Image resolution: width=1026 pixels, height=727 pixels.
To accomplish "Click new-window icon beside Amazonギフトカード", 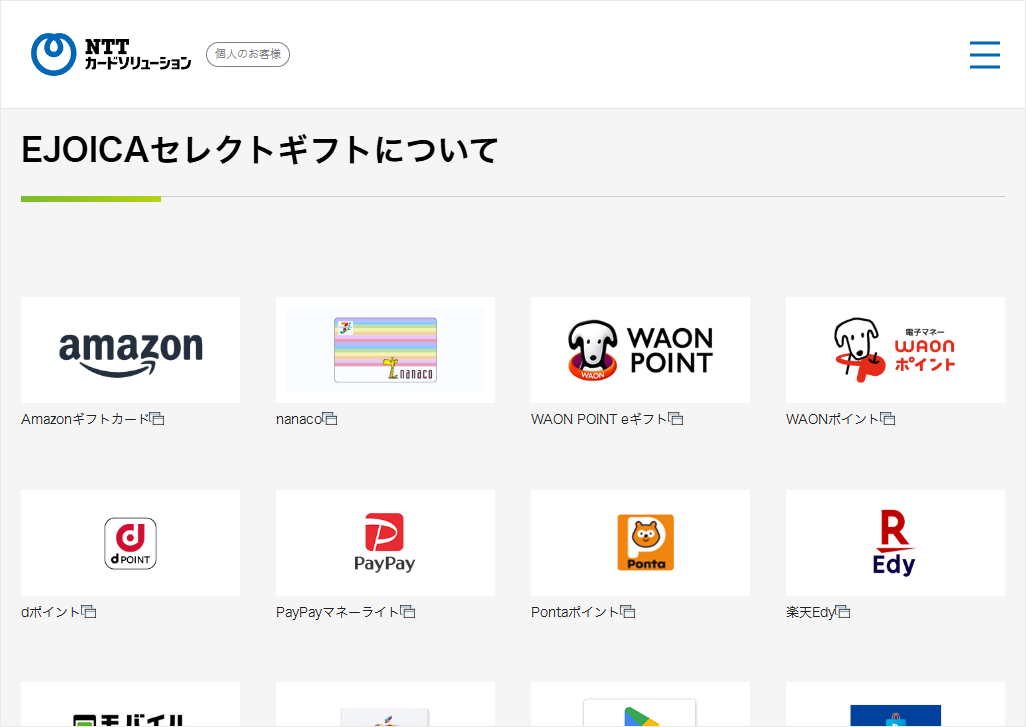I will (157, 419).
